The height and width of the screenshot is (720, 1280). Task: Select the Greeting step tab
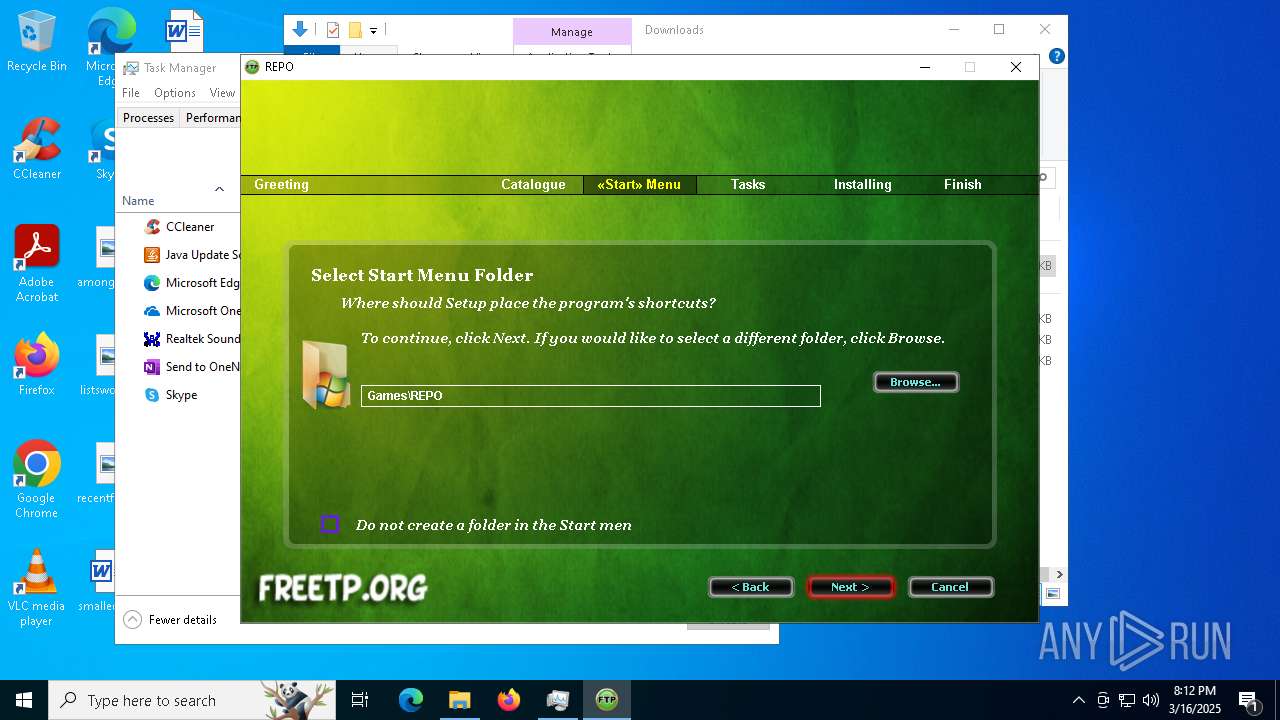(x=281, y=184)
